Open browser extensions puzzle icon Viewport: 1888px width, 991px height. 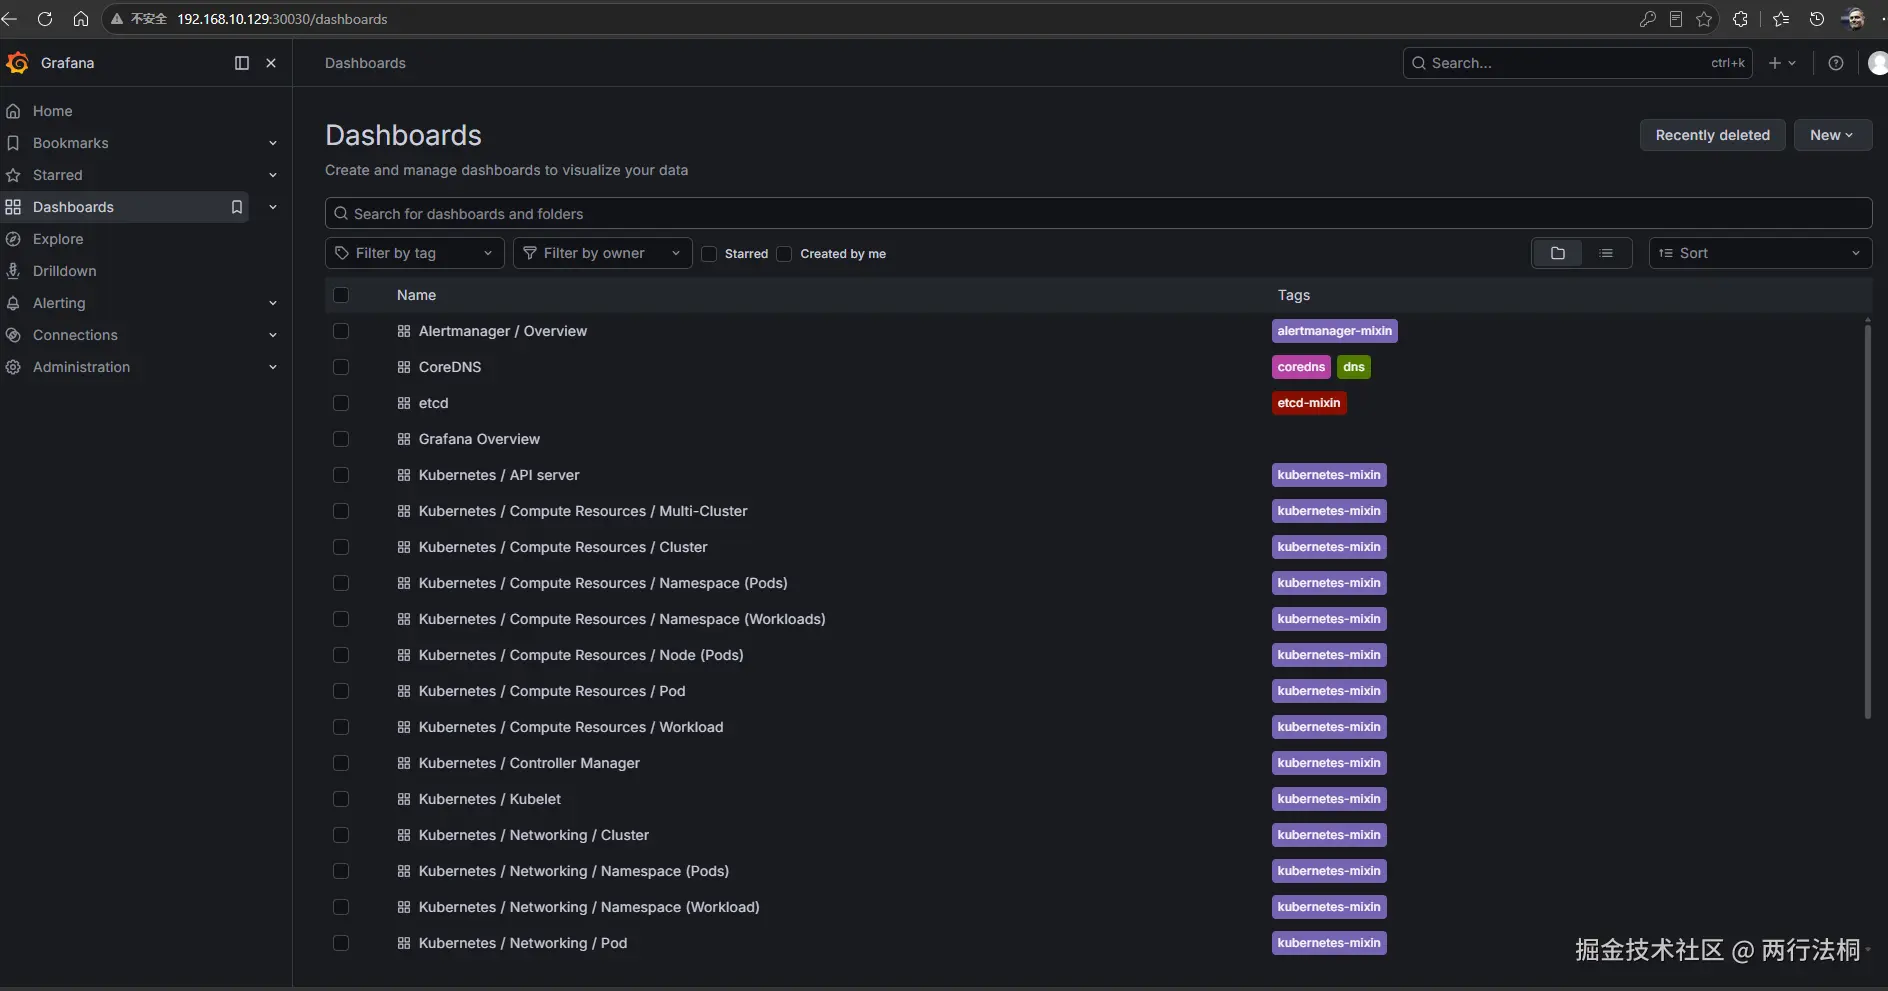click(x=1741, y=19)
